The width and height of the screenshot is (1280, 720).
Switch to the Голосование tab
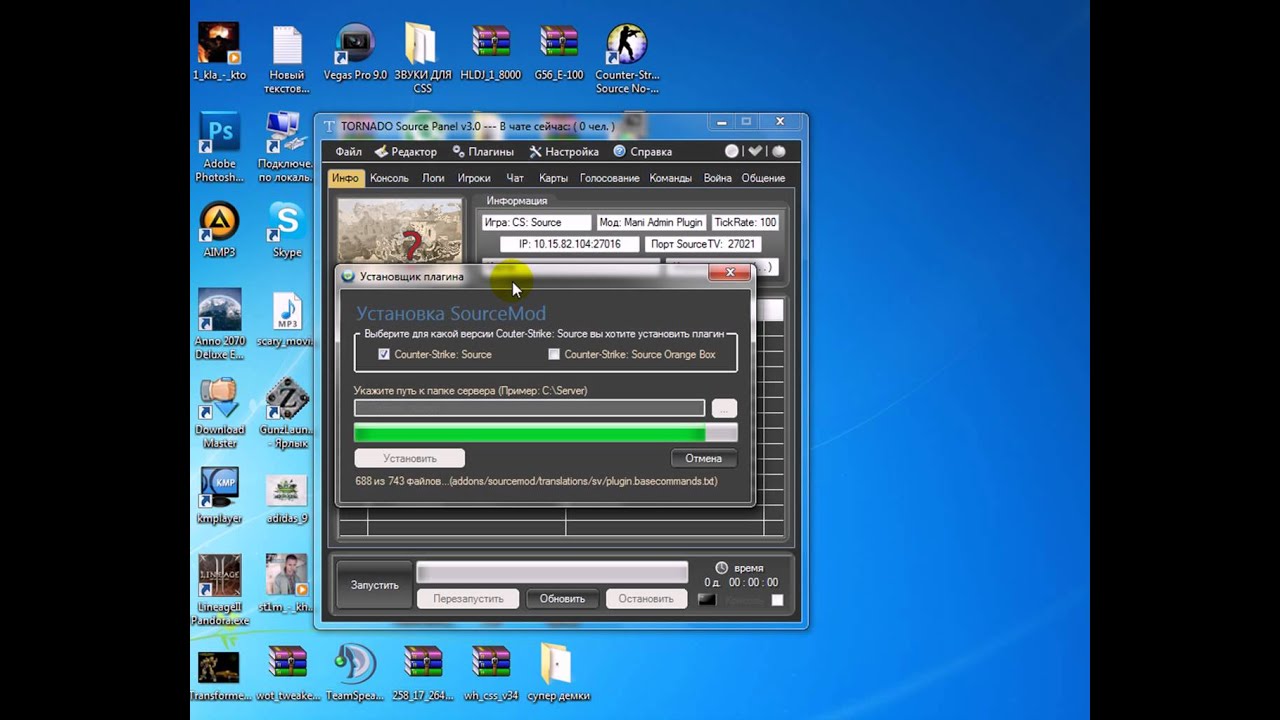610,178
